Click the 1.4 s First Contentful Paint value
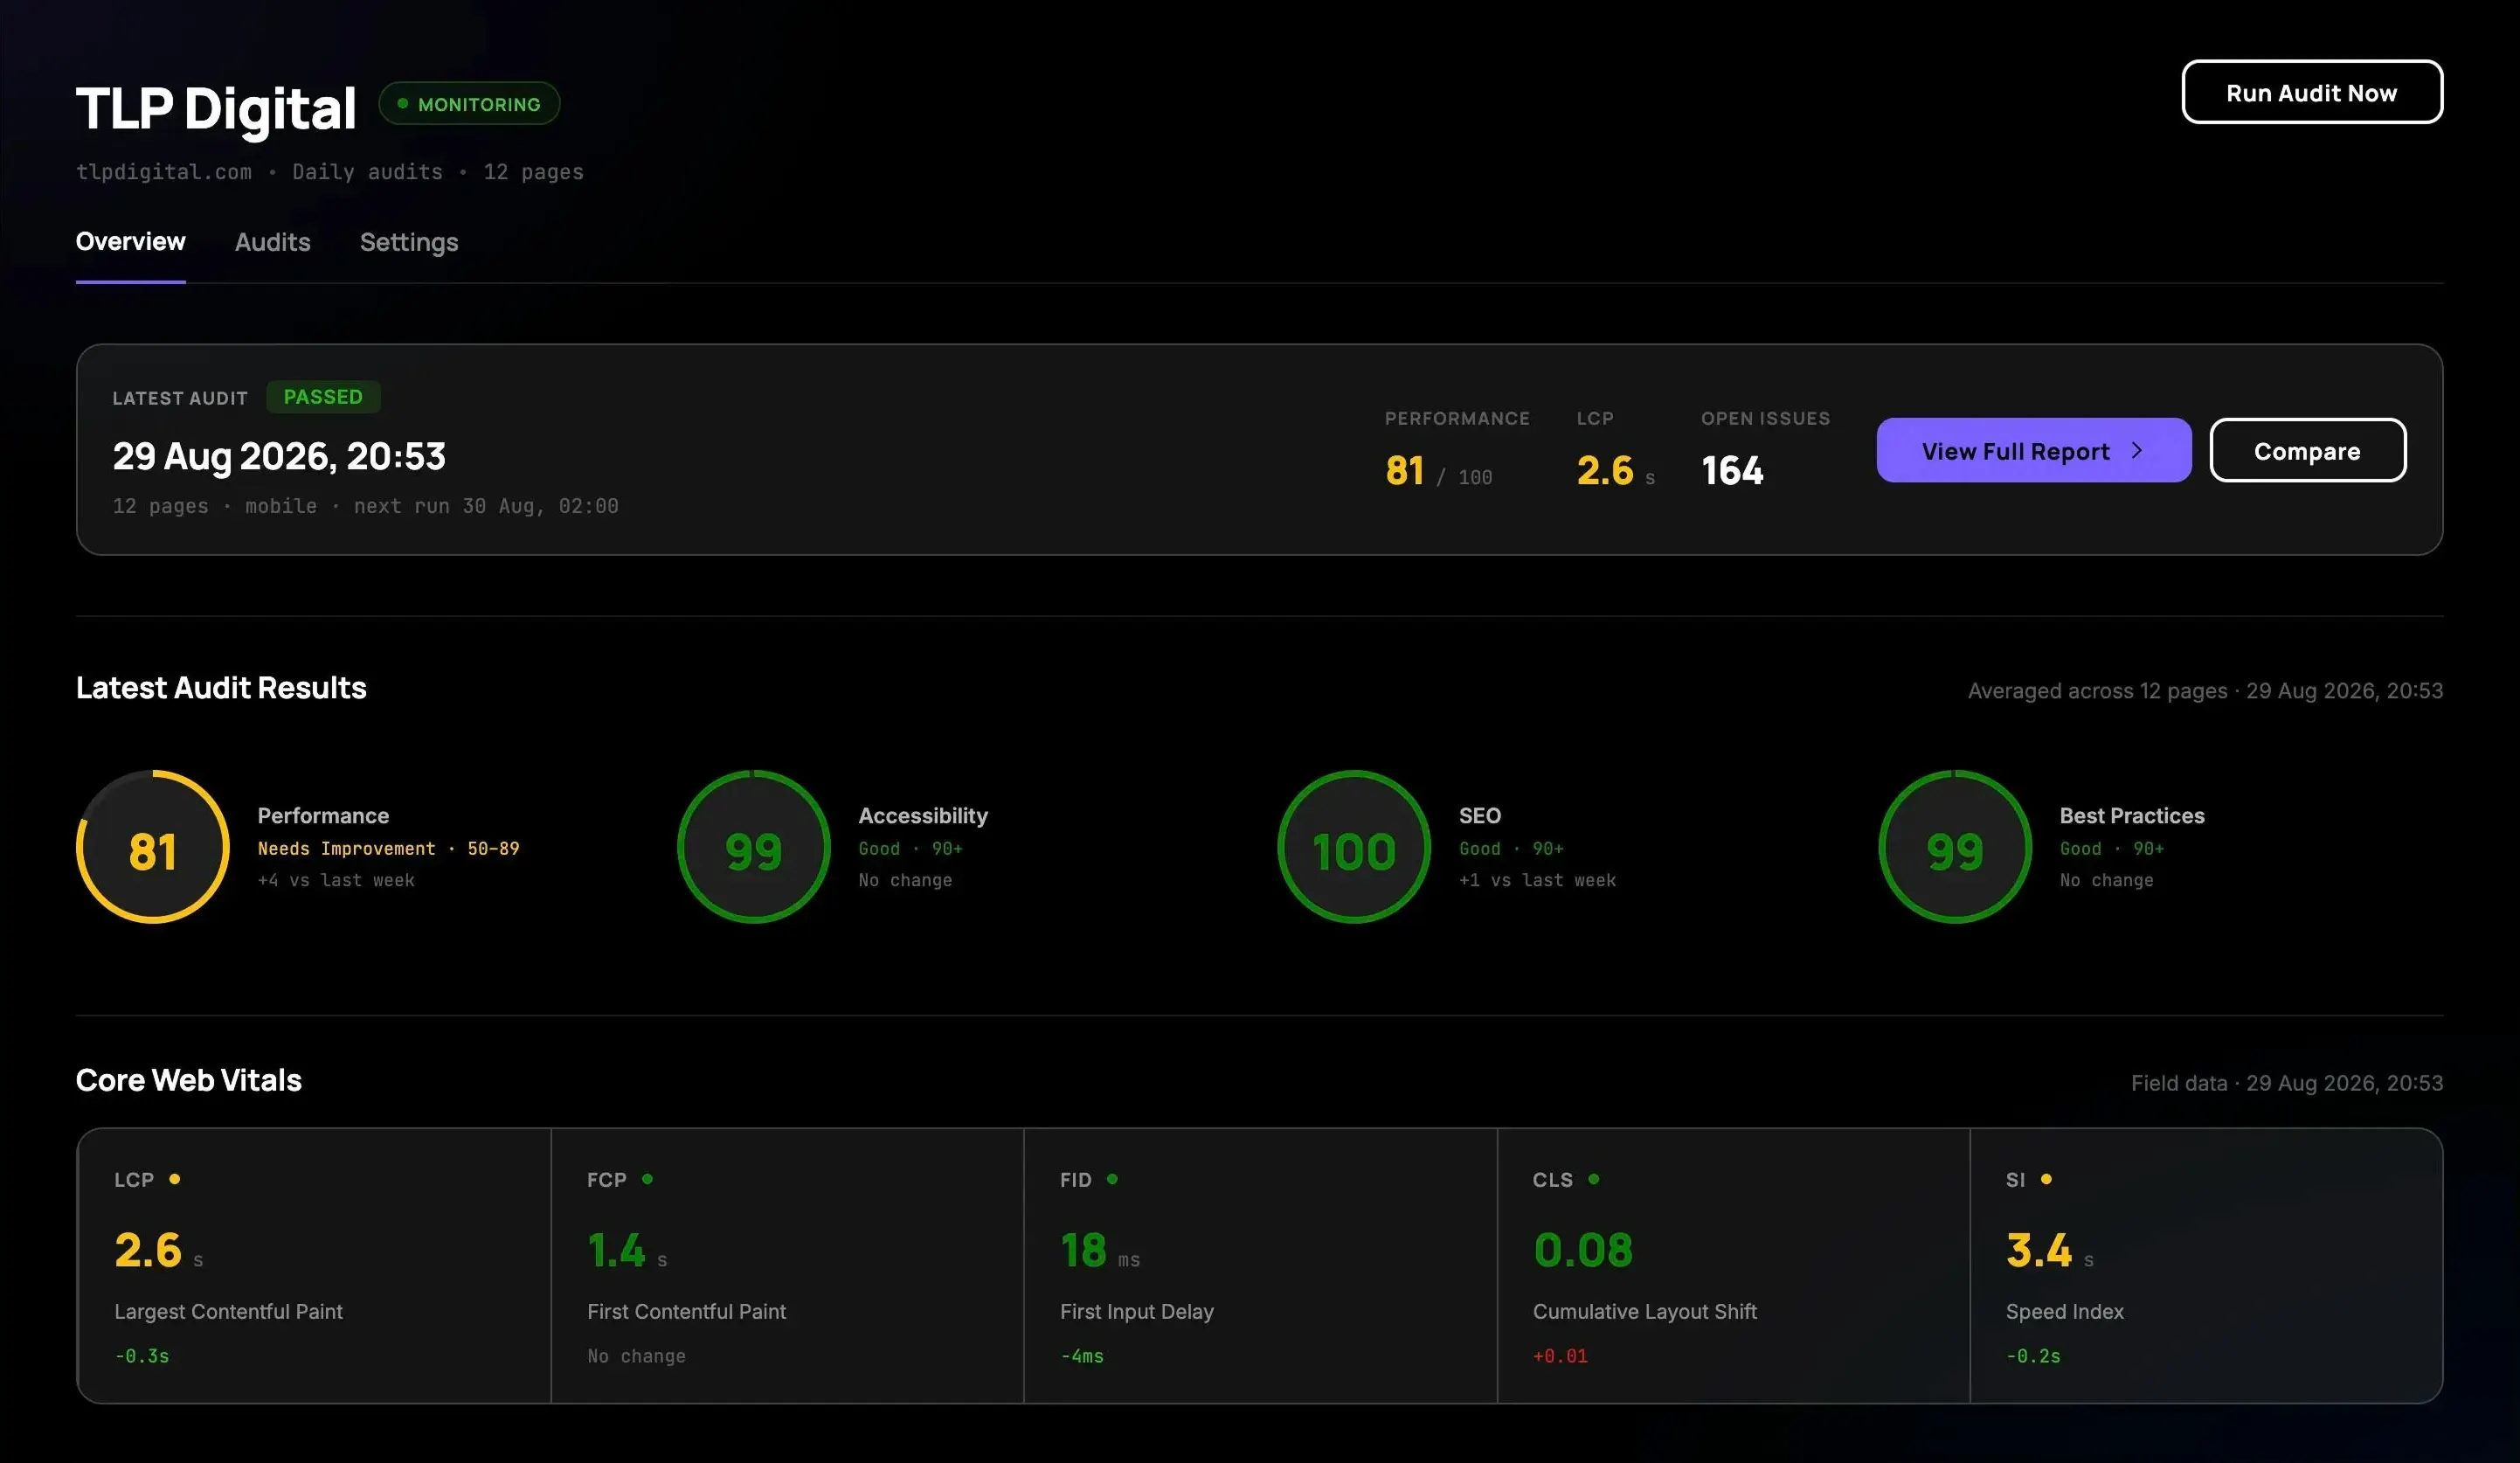This screenshot has height=1463, width=2520. pos(627,1250)
